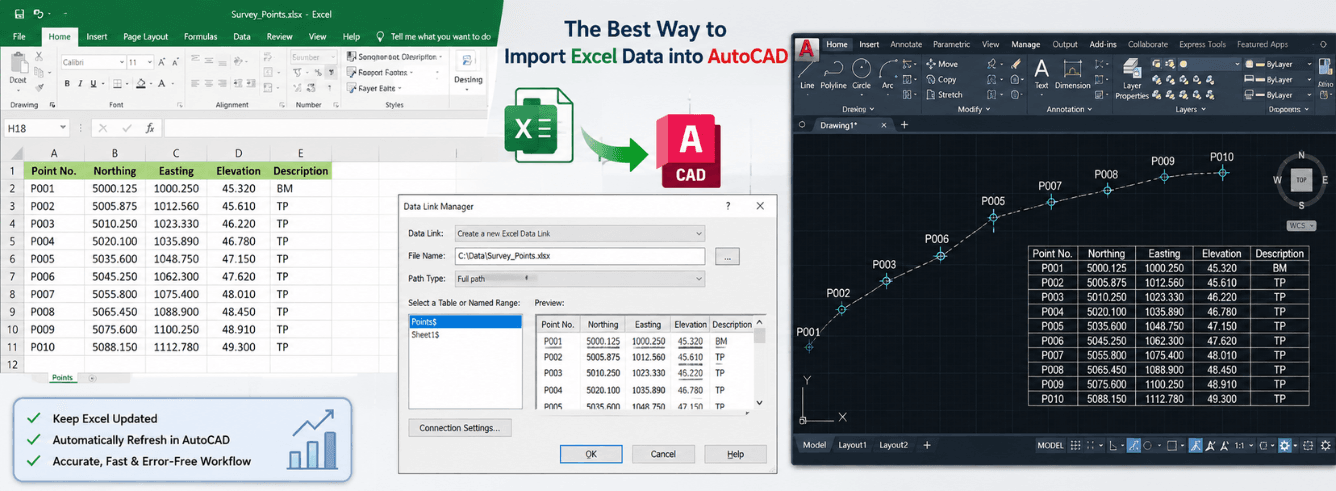This screenshot has width=1336, height=491.
Task: Open the Excel File menu
Action: pyautogui.click(x=19, y=37)
